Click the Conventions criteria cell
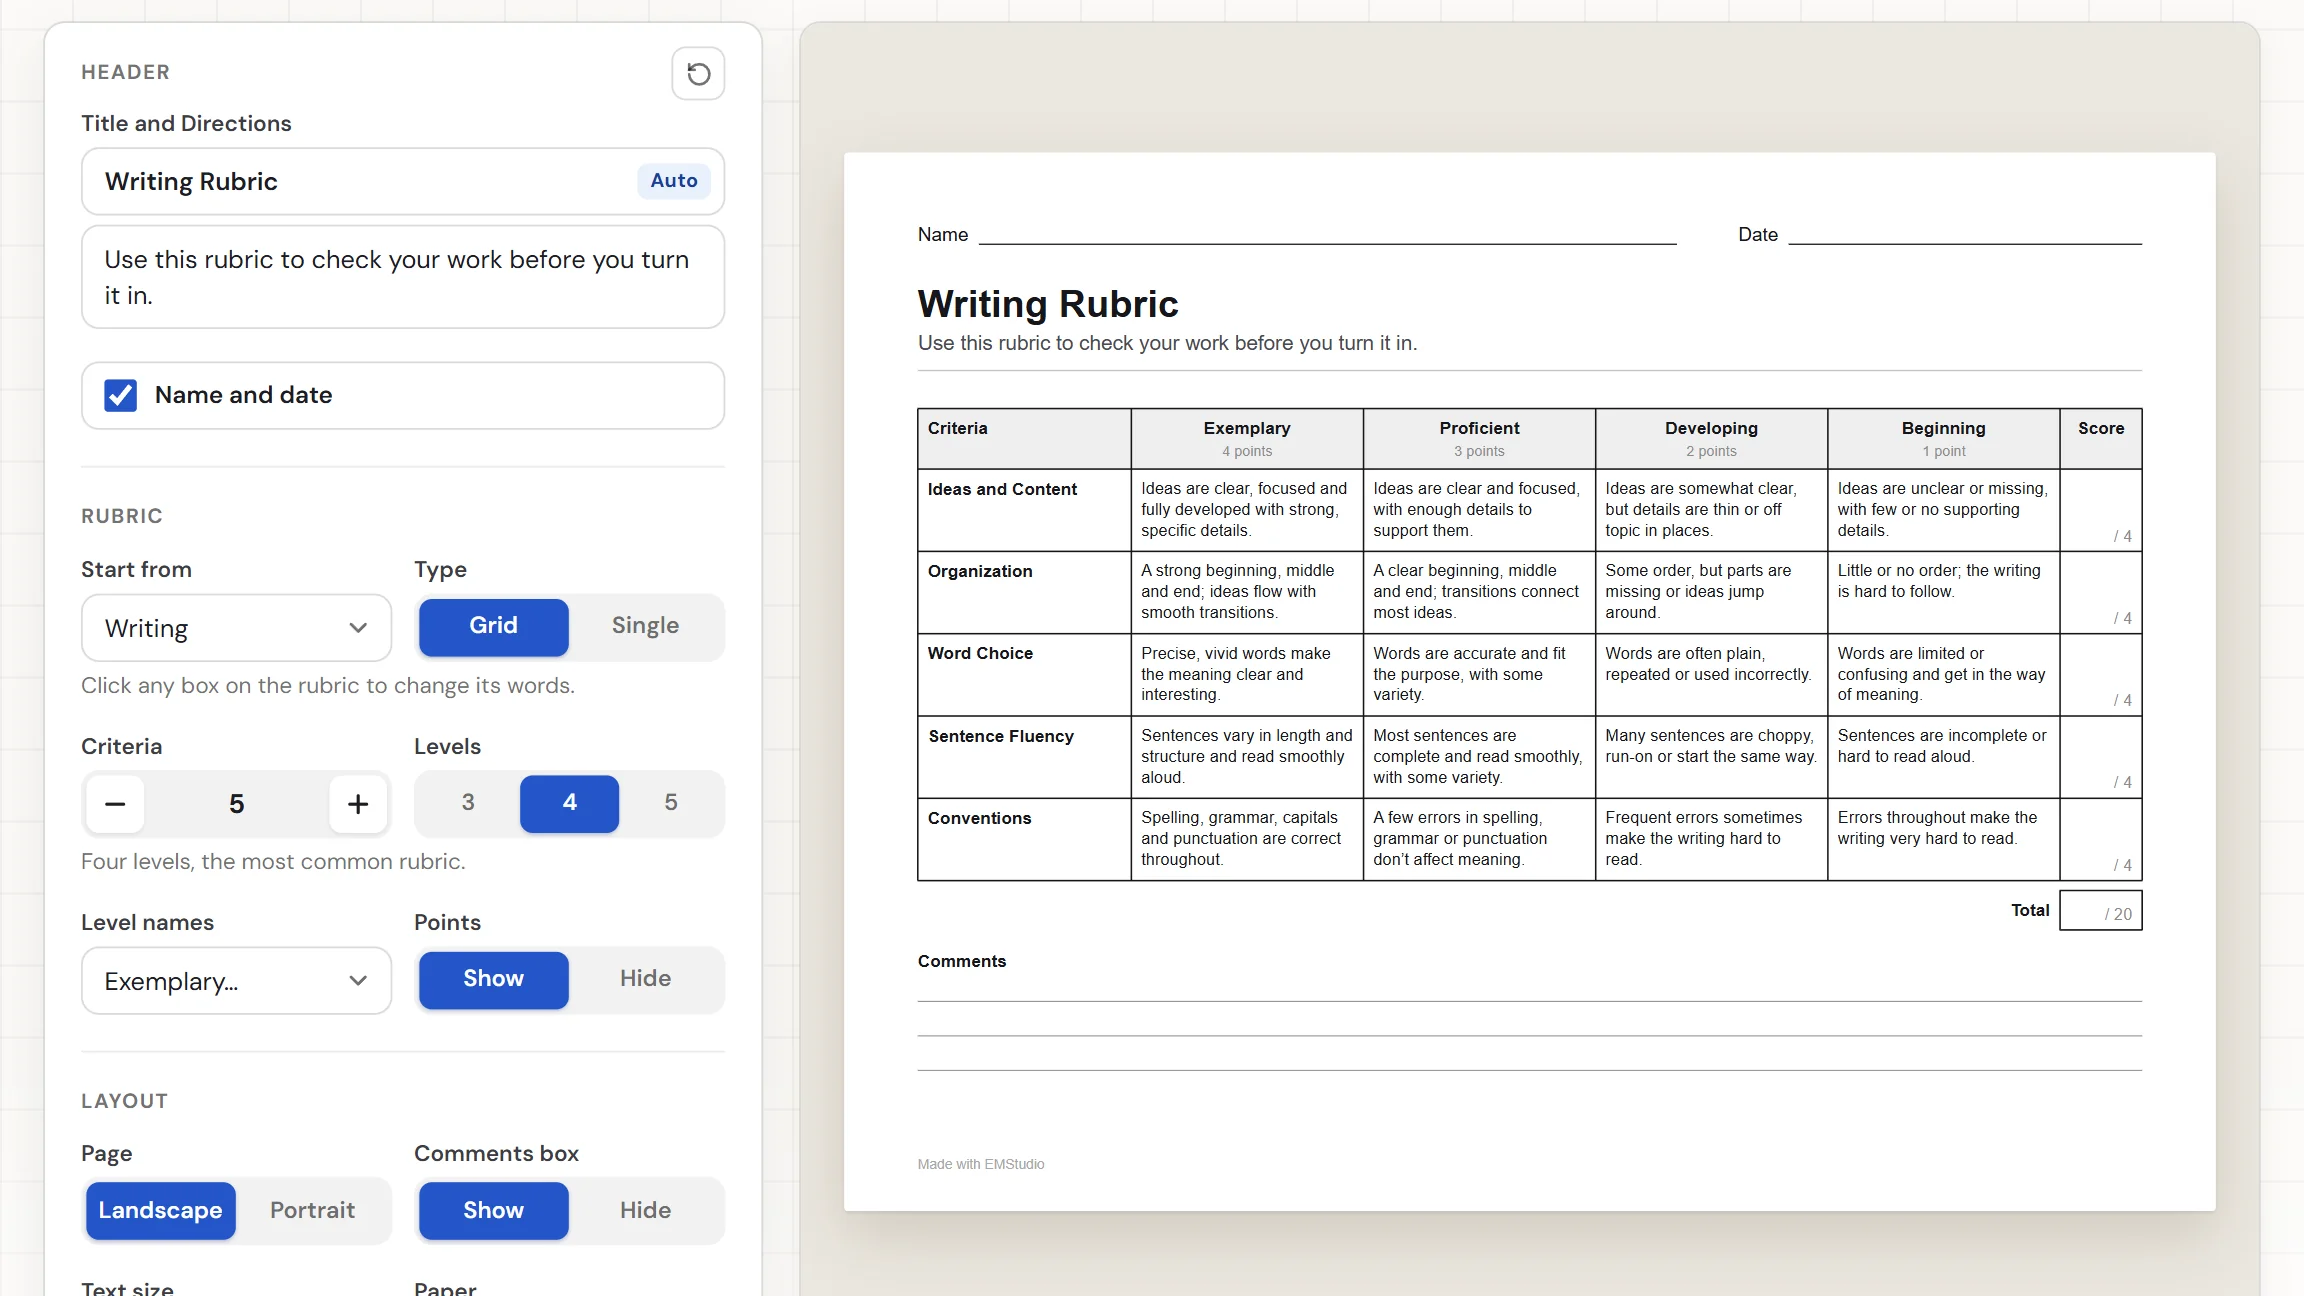The image size is (2304, 1296). pos(1024,839)
